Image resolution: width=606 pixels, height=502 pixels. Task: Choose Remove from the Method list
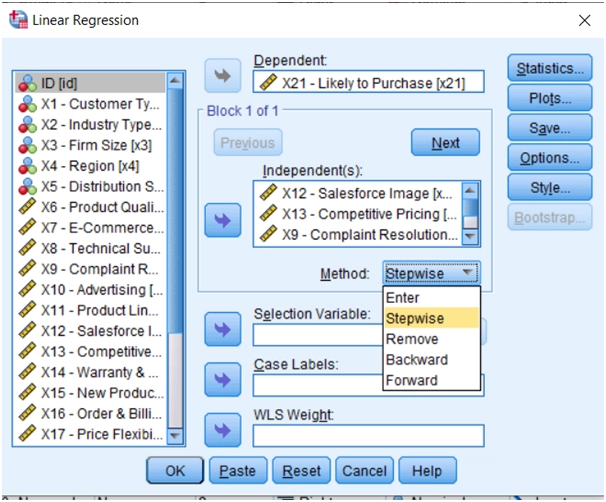coord(412,339)
